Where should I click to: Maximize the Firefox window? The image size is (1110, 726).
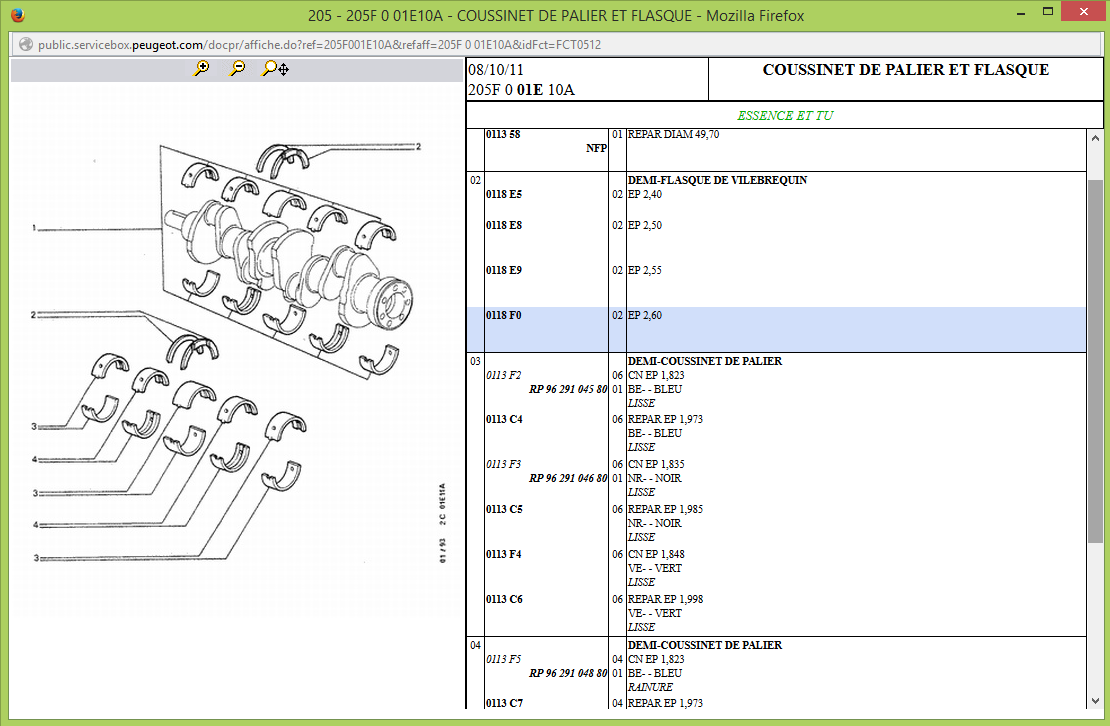pyautogui.click(x=1048, y=12)
